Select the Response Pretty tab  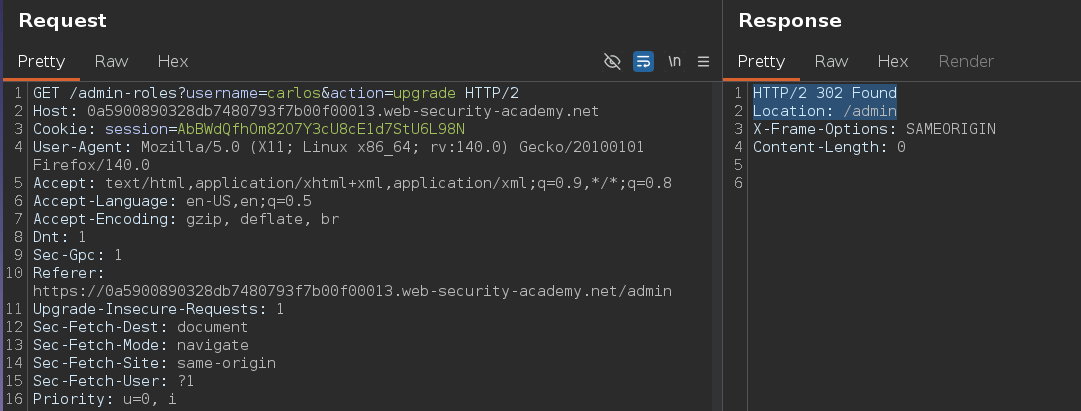click(x=761, y=61)
